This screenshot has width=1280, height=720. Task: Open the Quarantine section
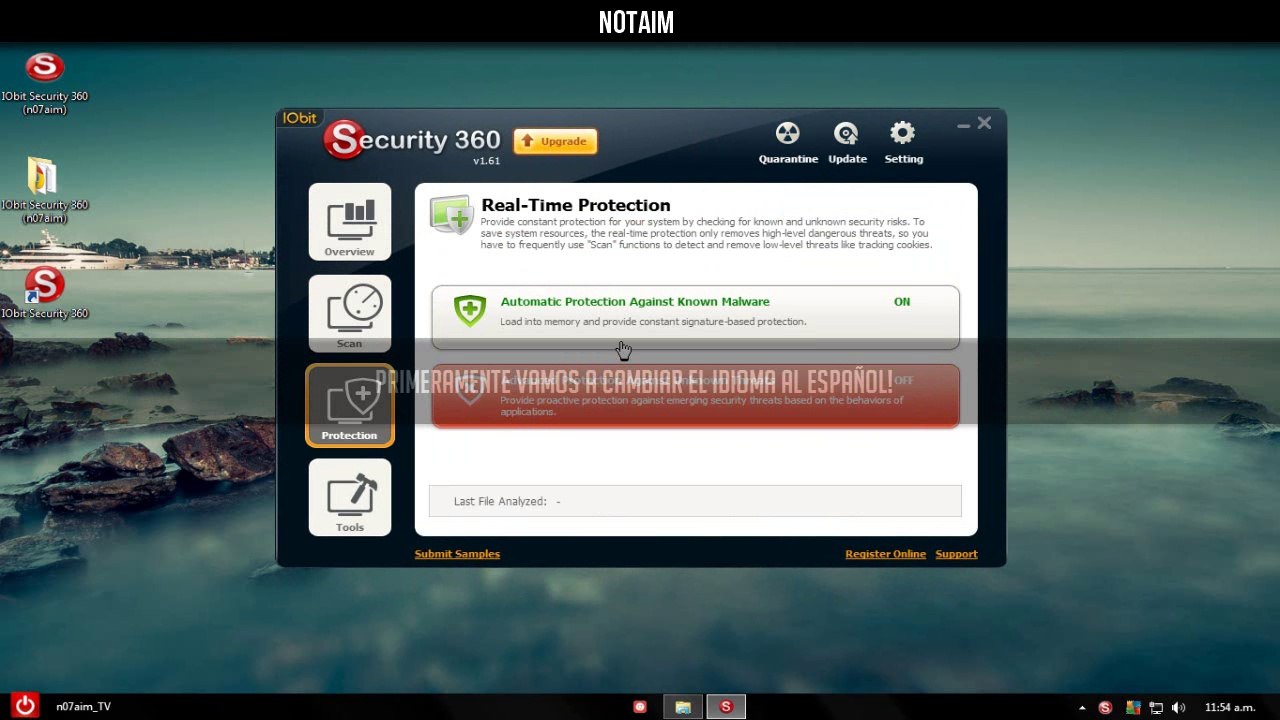coord(788,143)
